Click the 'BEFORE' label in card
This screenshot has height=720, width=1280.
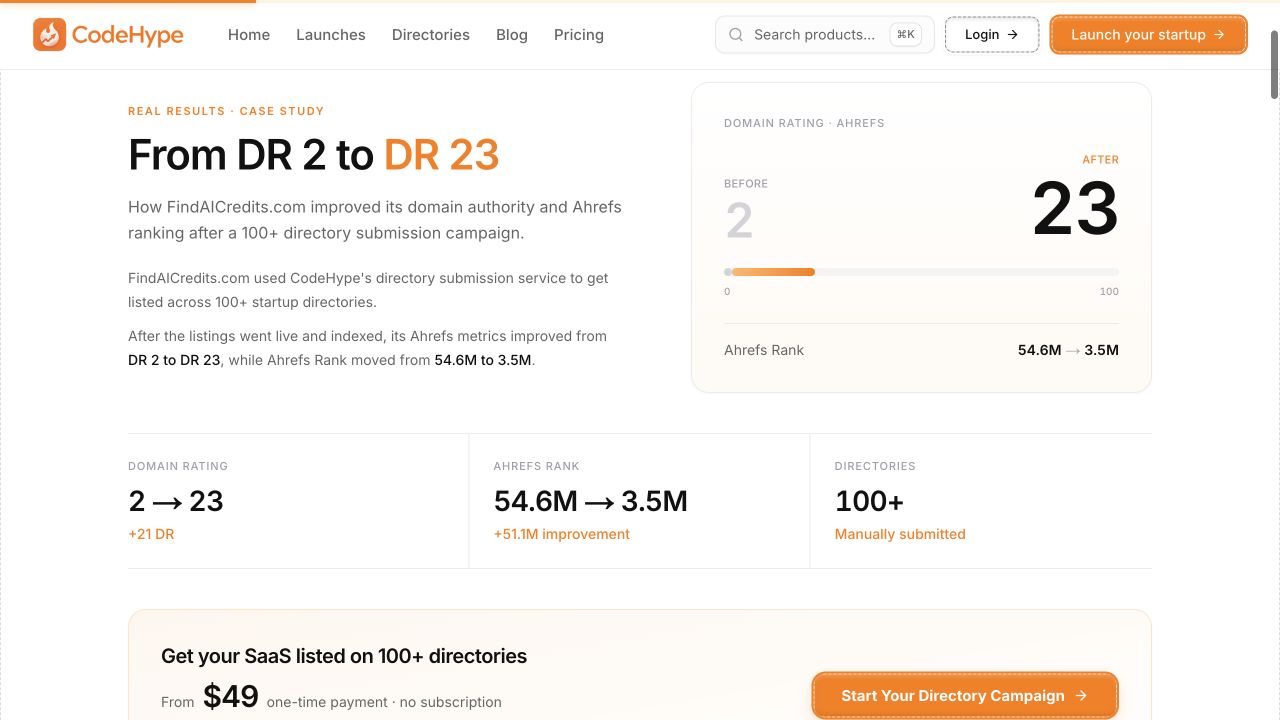[x=746, y=184]
